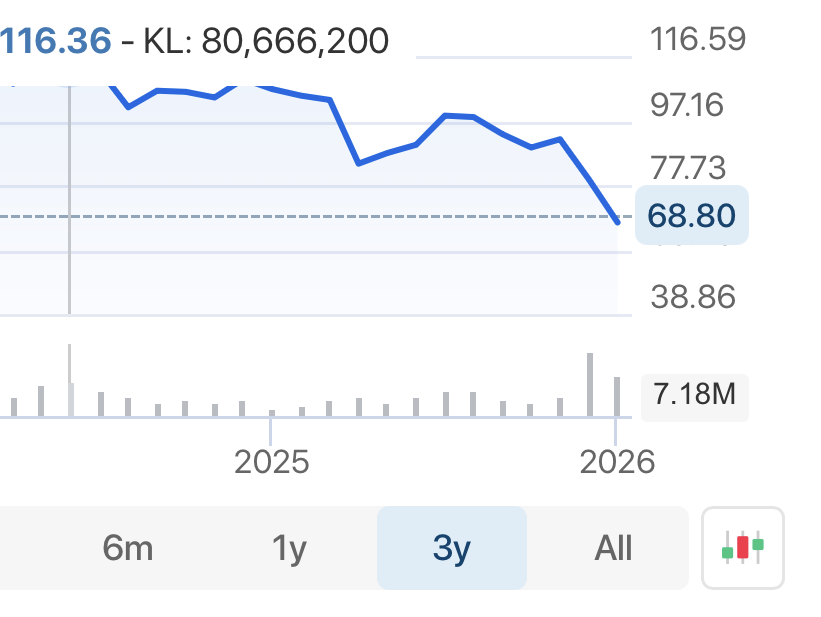Show the All time range

(x=613, y=548)
